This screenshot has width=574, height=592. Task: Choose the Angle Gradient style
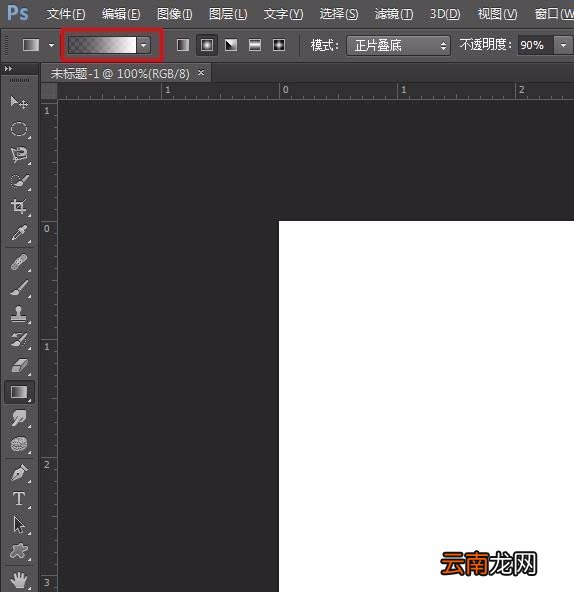231,45
